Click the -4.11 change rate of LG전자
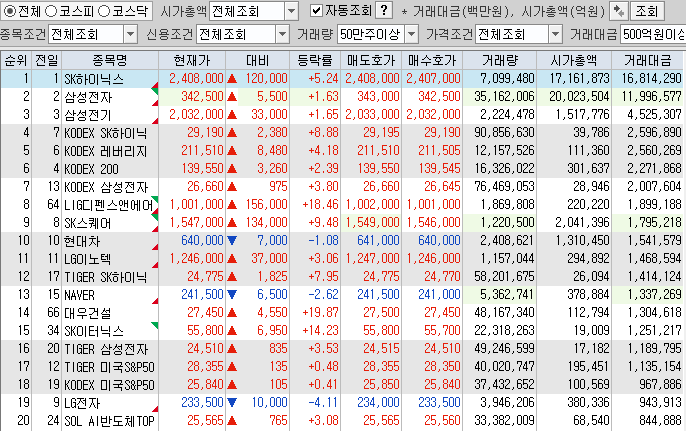Screen dimensions: 686x431 tap(323, 402)
